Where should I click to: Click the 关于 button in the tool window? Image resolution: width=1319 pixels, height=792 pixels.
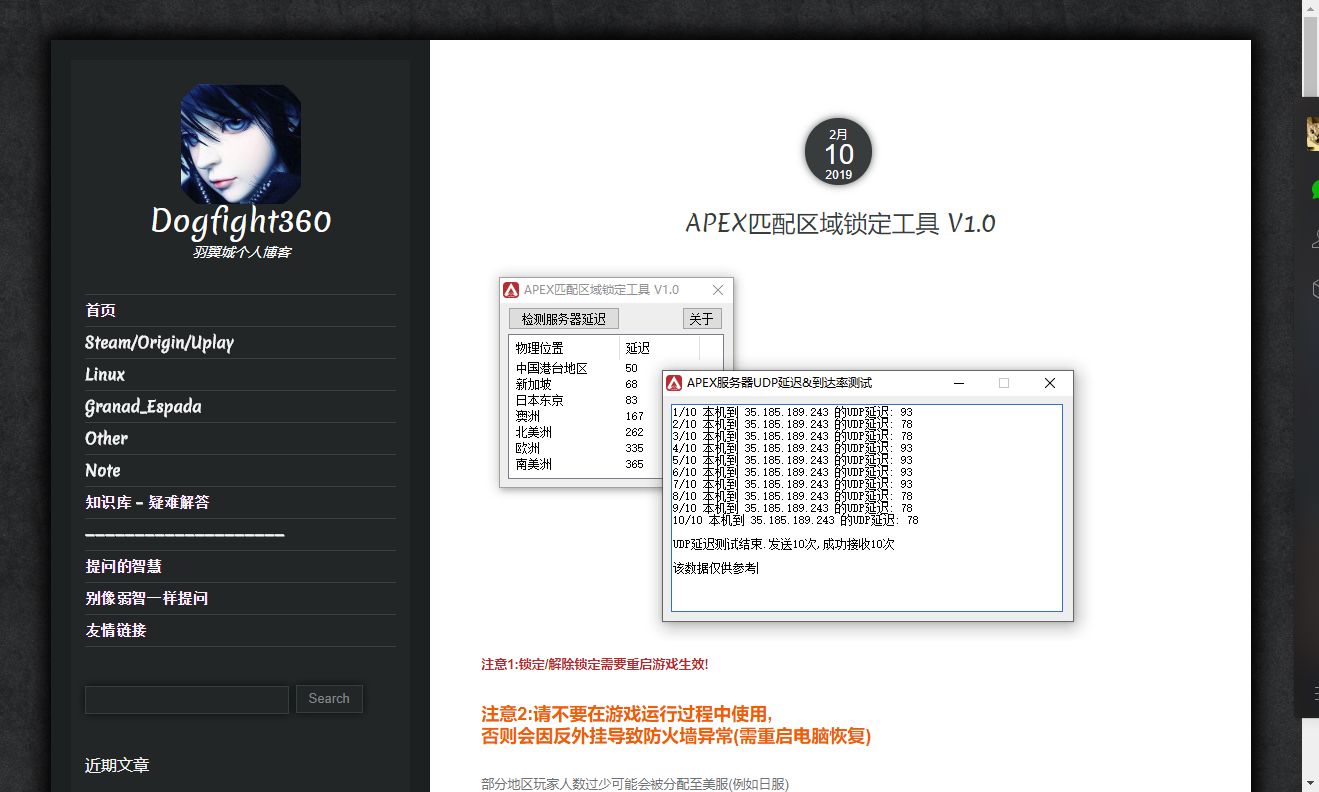(x=701, y=319)
